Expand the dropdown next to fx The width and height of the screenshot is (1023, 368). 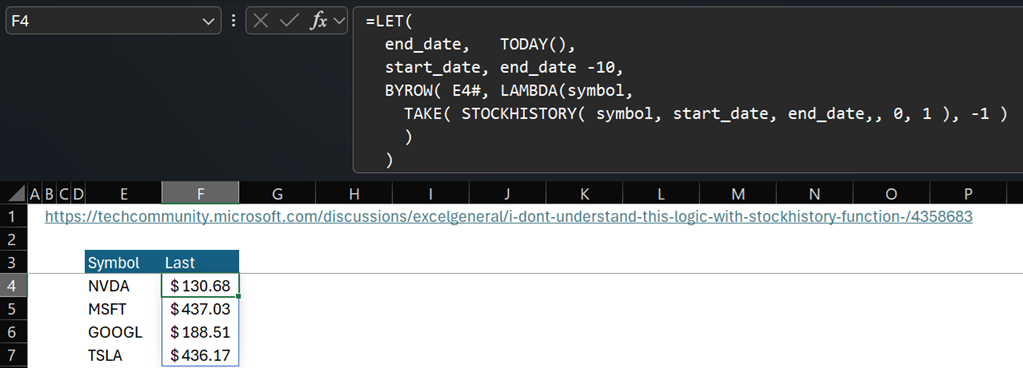(339, 21)
